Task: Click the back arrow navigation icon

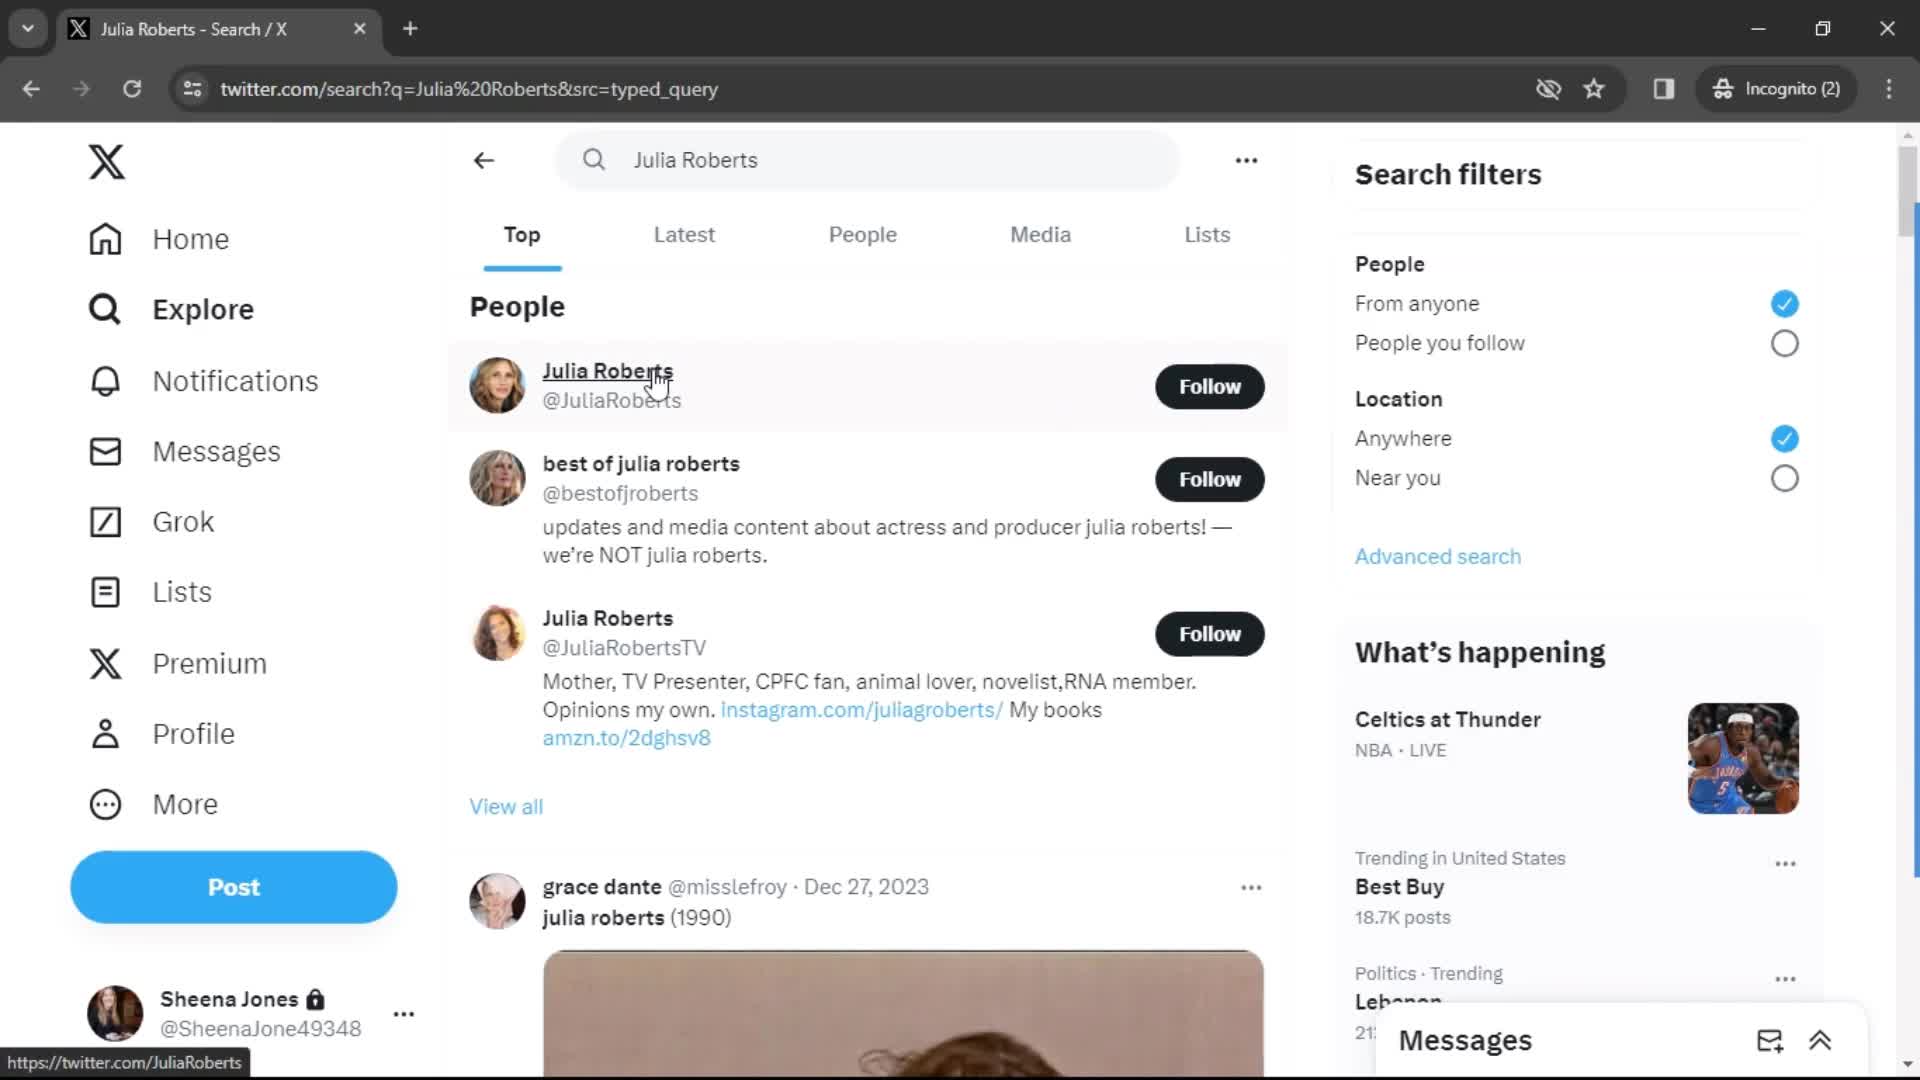Action: point(483,160)
